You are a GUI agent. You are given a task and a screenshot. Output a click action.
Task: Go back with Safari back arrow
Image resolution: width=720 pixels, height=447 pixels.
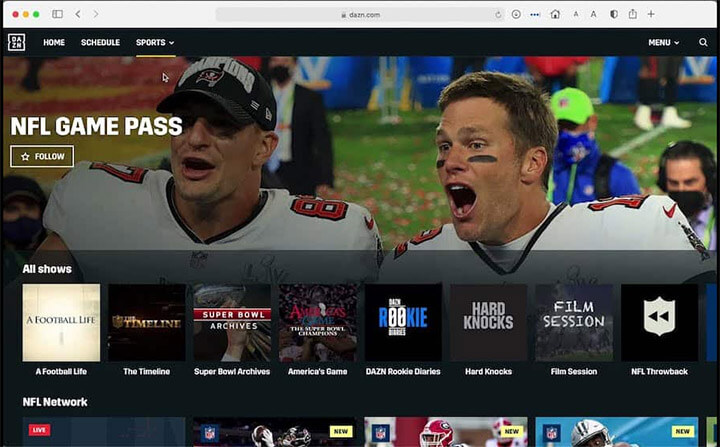pyautogui.click(x=78, y=14)
